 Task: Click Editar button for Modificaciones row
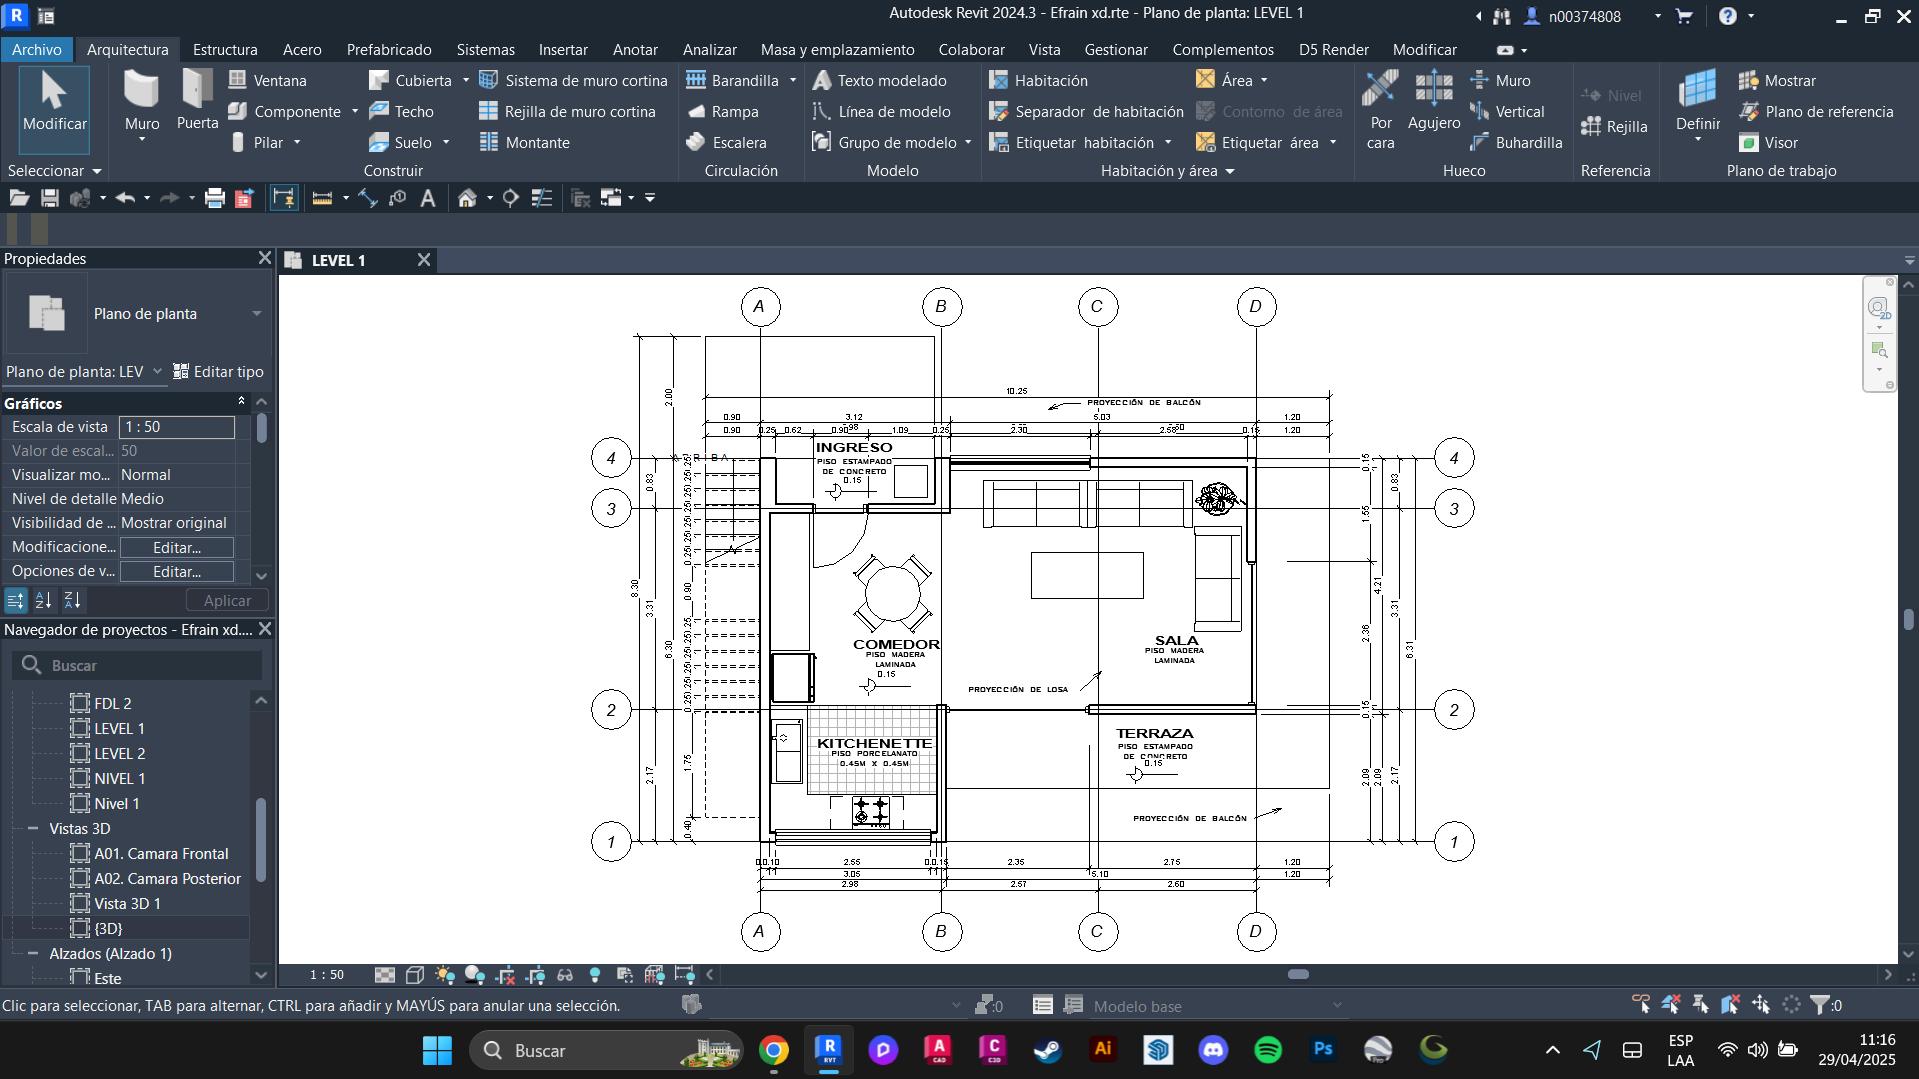[177, 548]
